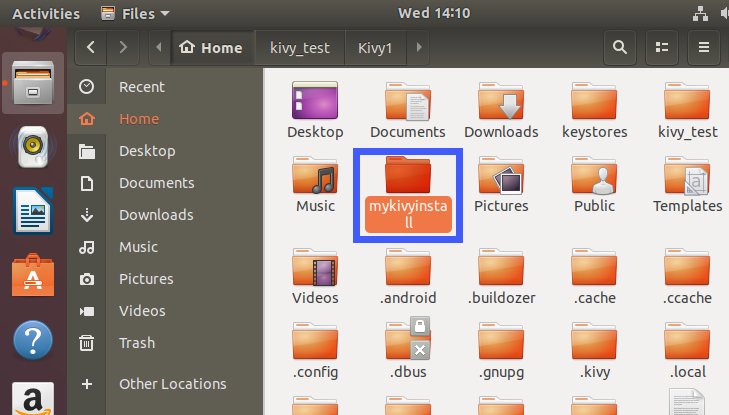Image resolution: width=729 pixels, height=415 pixels.
Task: Open the search magnifier in the toolbar
Action: coord(619,47)
